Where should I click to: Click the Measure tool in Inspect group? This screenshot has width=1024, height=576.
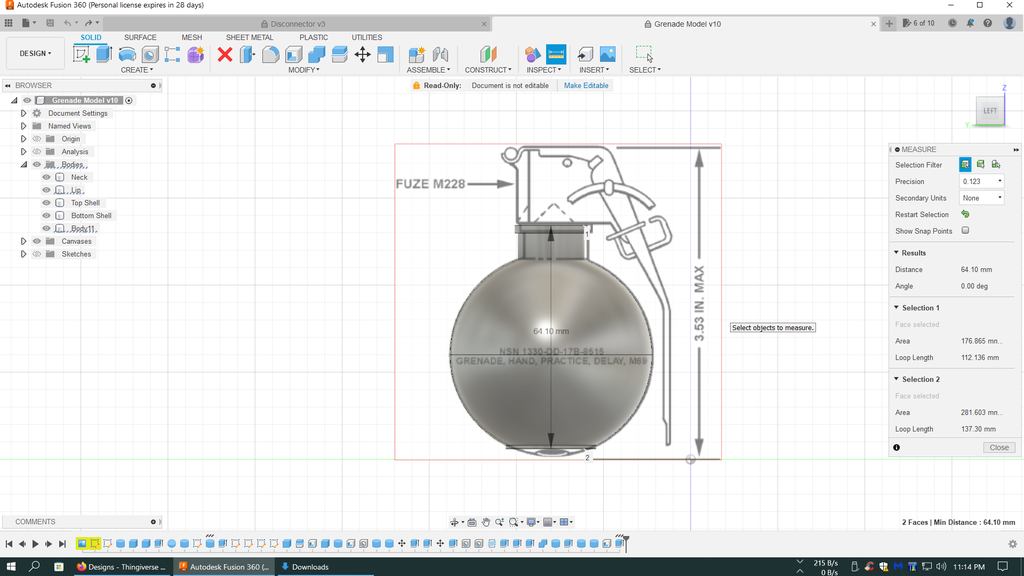tap(556, 54)
